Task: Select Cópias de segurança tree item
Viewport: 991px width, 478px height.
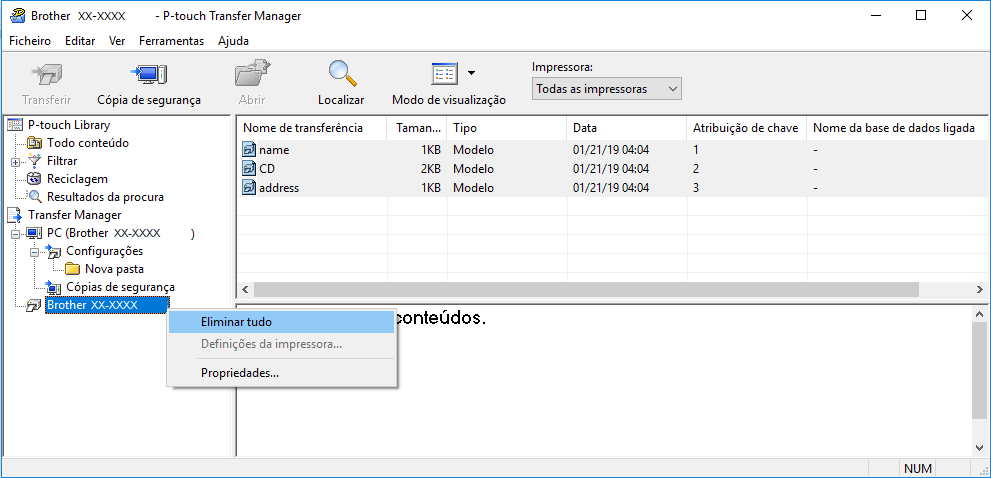Action: 120,287
